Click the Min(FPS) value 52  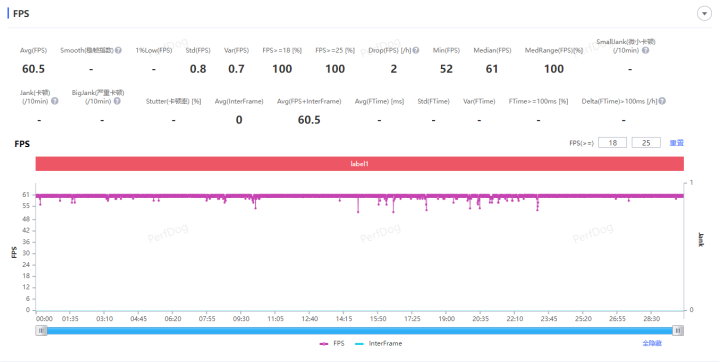pos(446,69)
